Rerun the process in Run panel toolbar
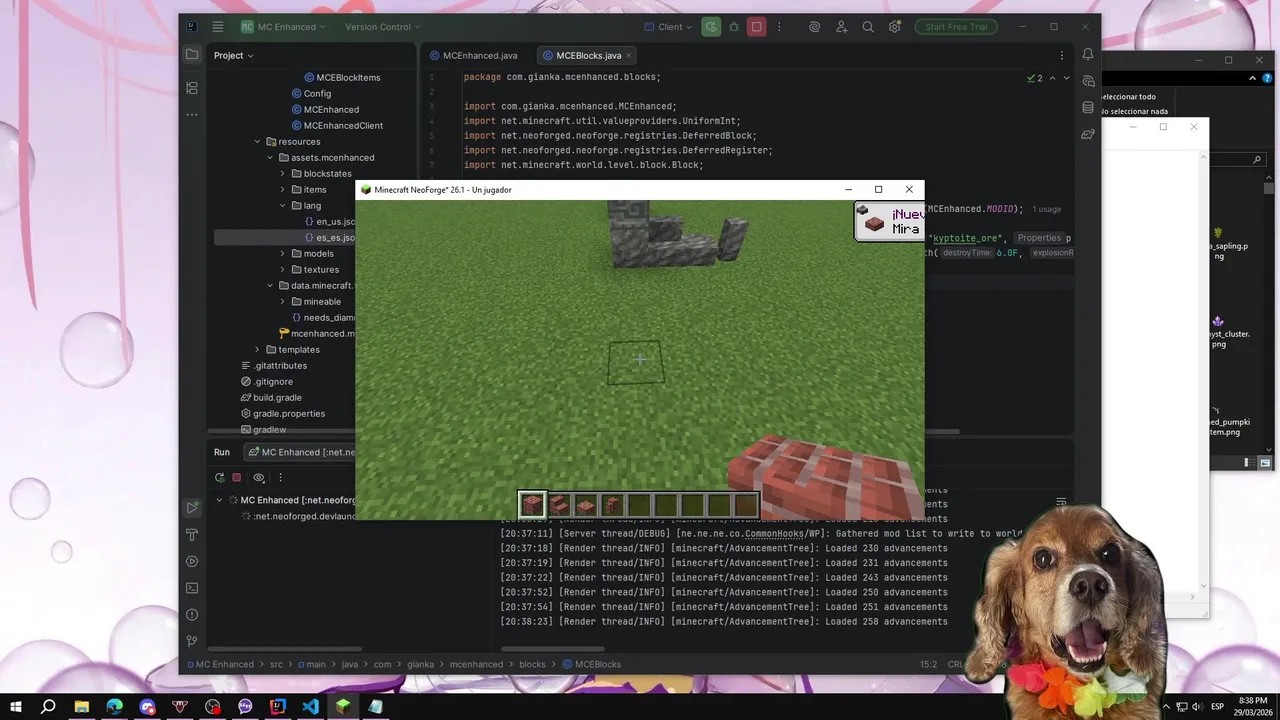This screenshot has width=1280, height=720. pos(220,478)
